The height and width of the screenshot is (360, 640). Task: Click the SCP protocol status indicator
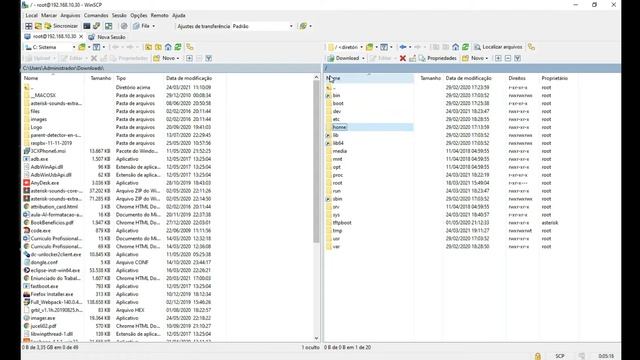pyautogui.click(x=560, y=356)
